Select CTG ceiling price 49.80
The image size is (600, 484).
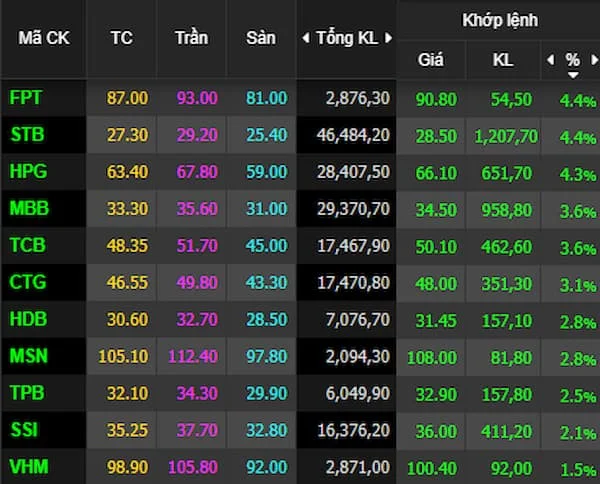point(197,283)
